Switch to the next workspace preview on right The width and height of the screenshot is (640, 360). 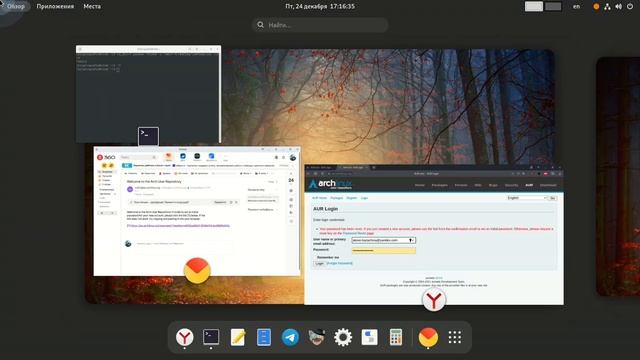(618, 176)
